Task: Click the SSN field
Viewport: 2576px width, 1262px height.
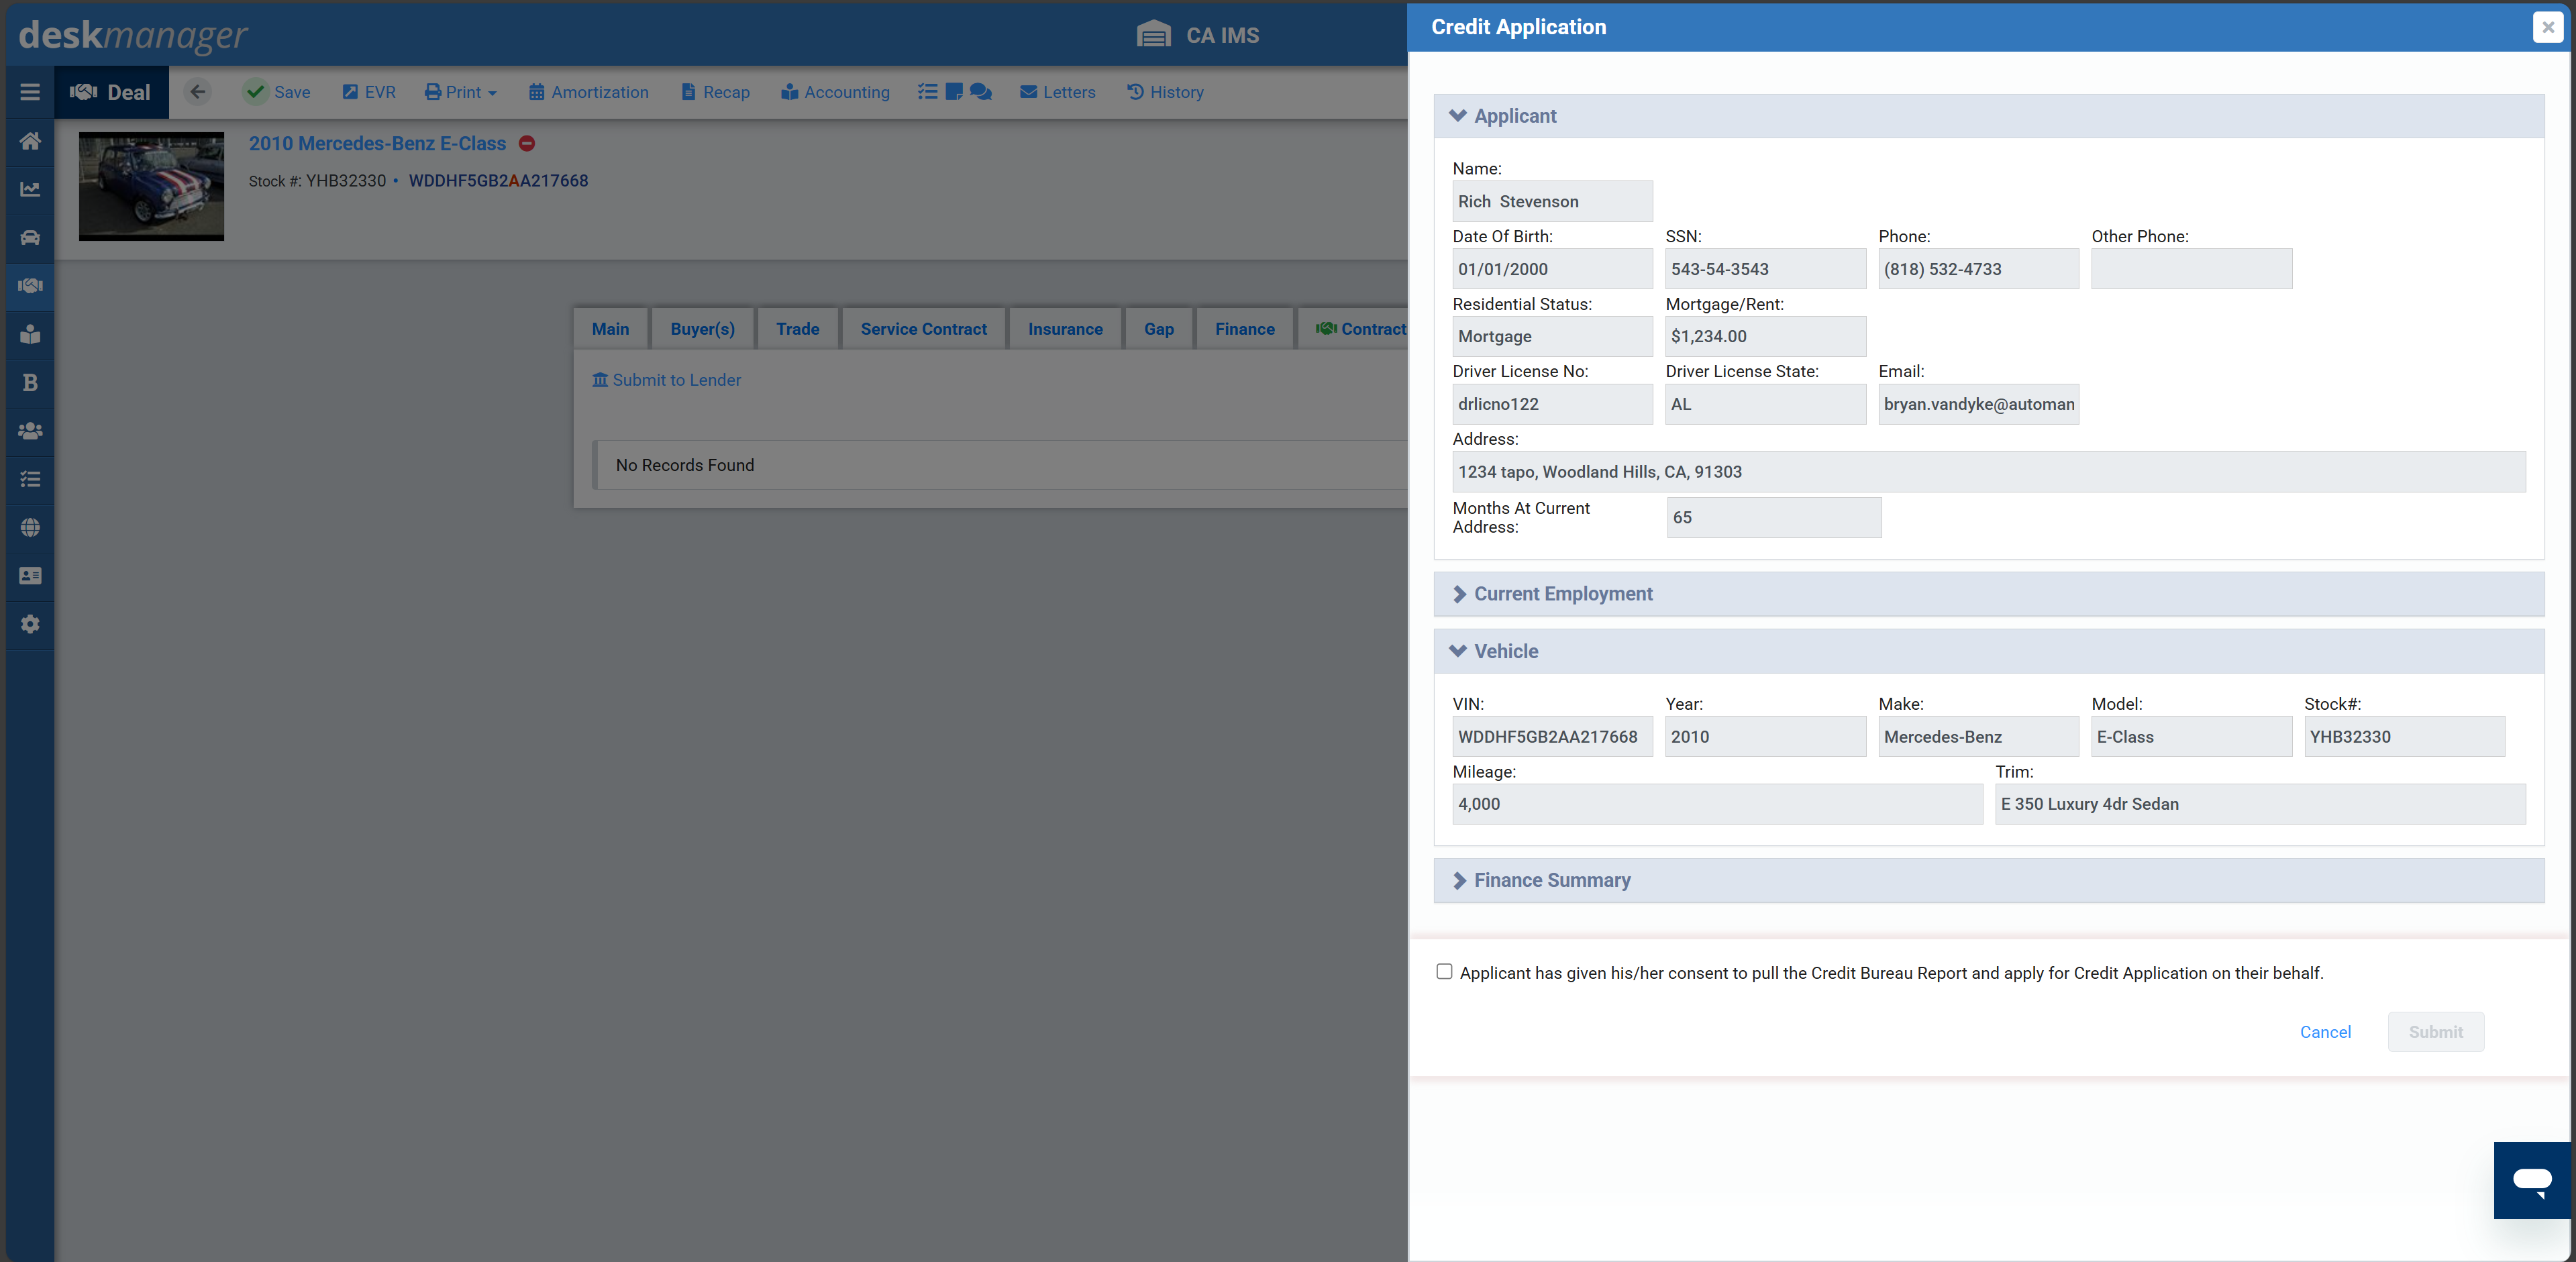Action: click(x=1765, y=269)
